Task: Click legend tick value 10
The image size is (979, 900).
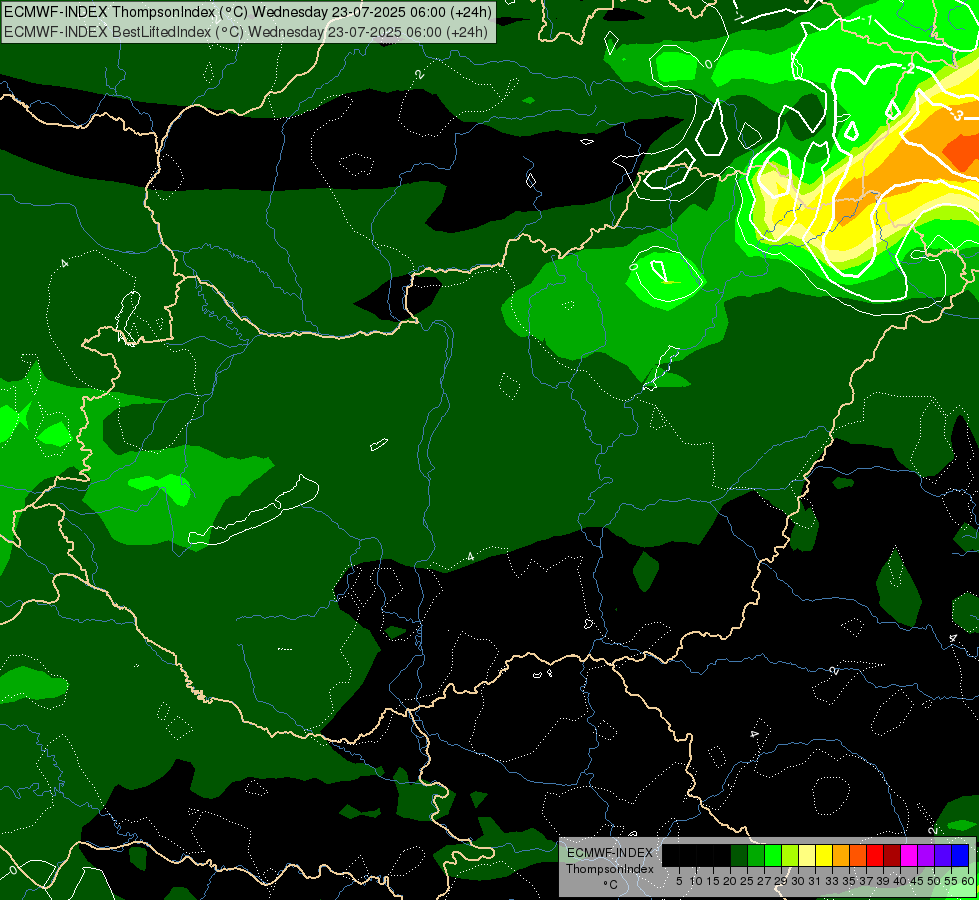Action: 696,881
